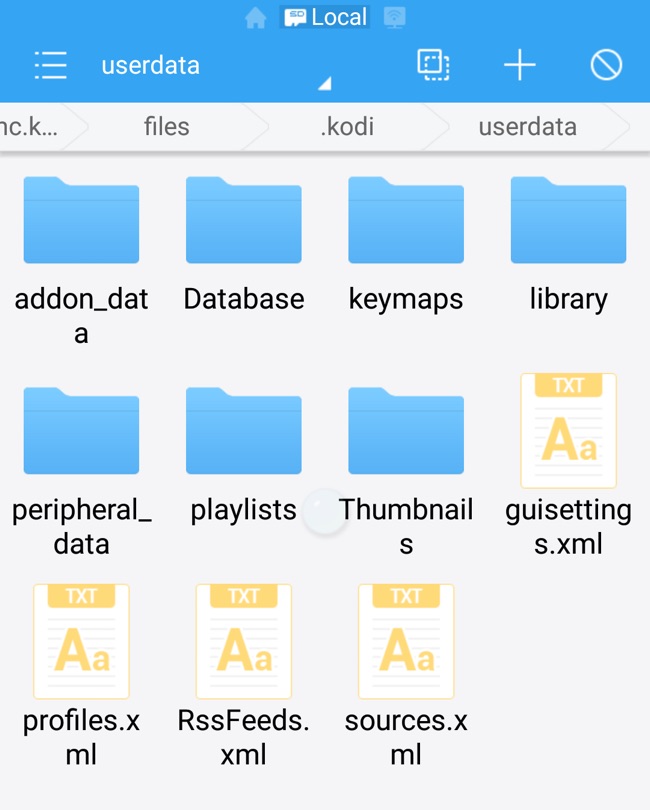
Task: Go to .kodi breadcrumb folder
Action: (x=345, y=127)
